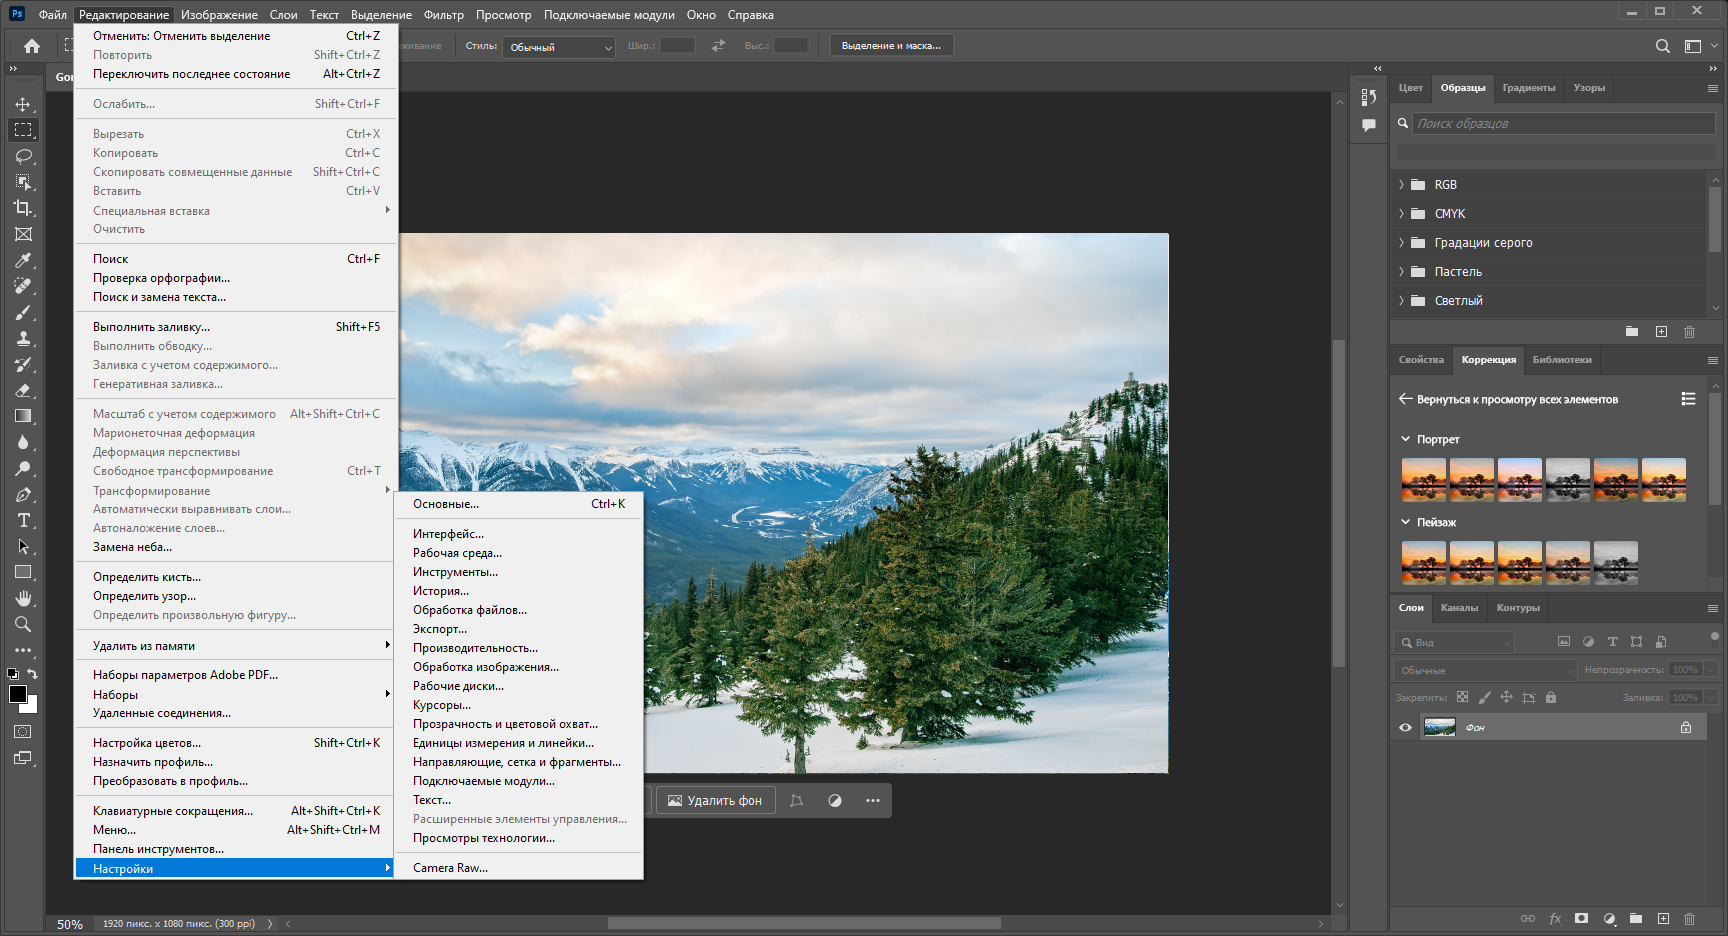1728x936 pixels.
Task: Collapse the Портрет presets group
Action: (x=1405, y=439)
